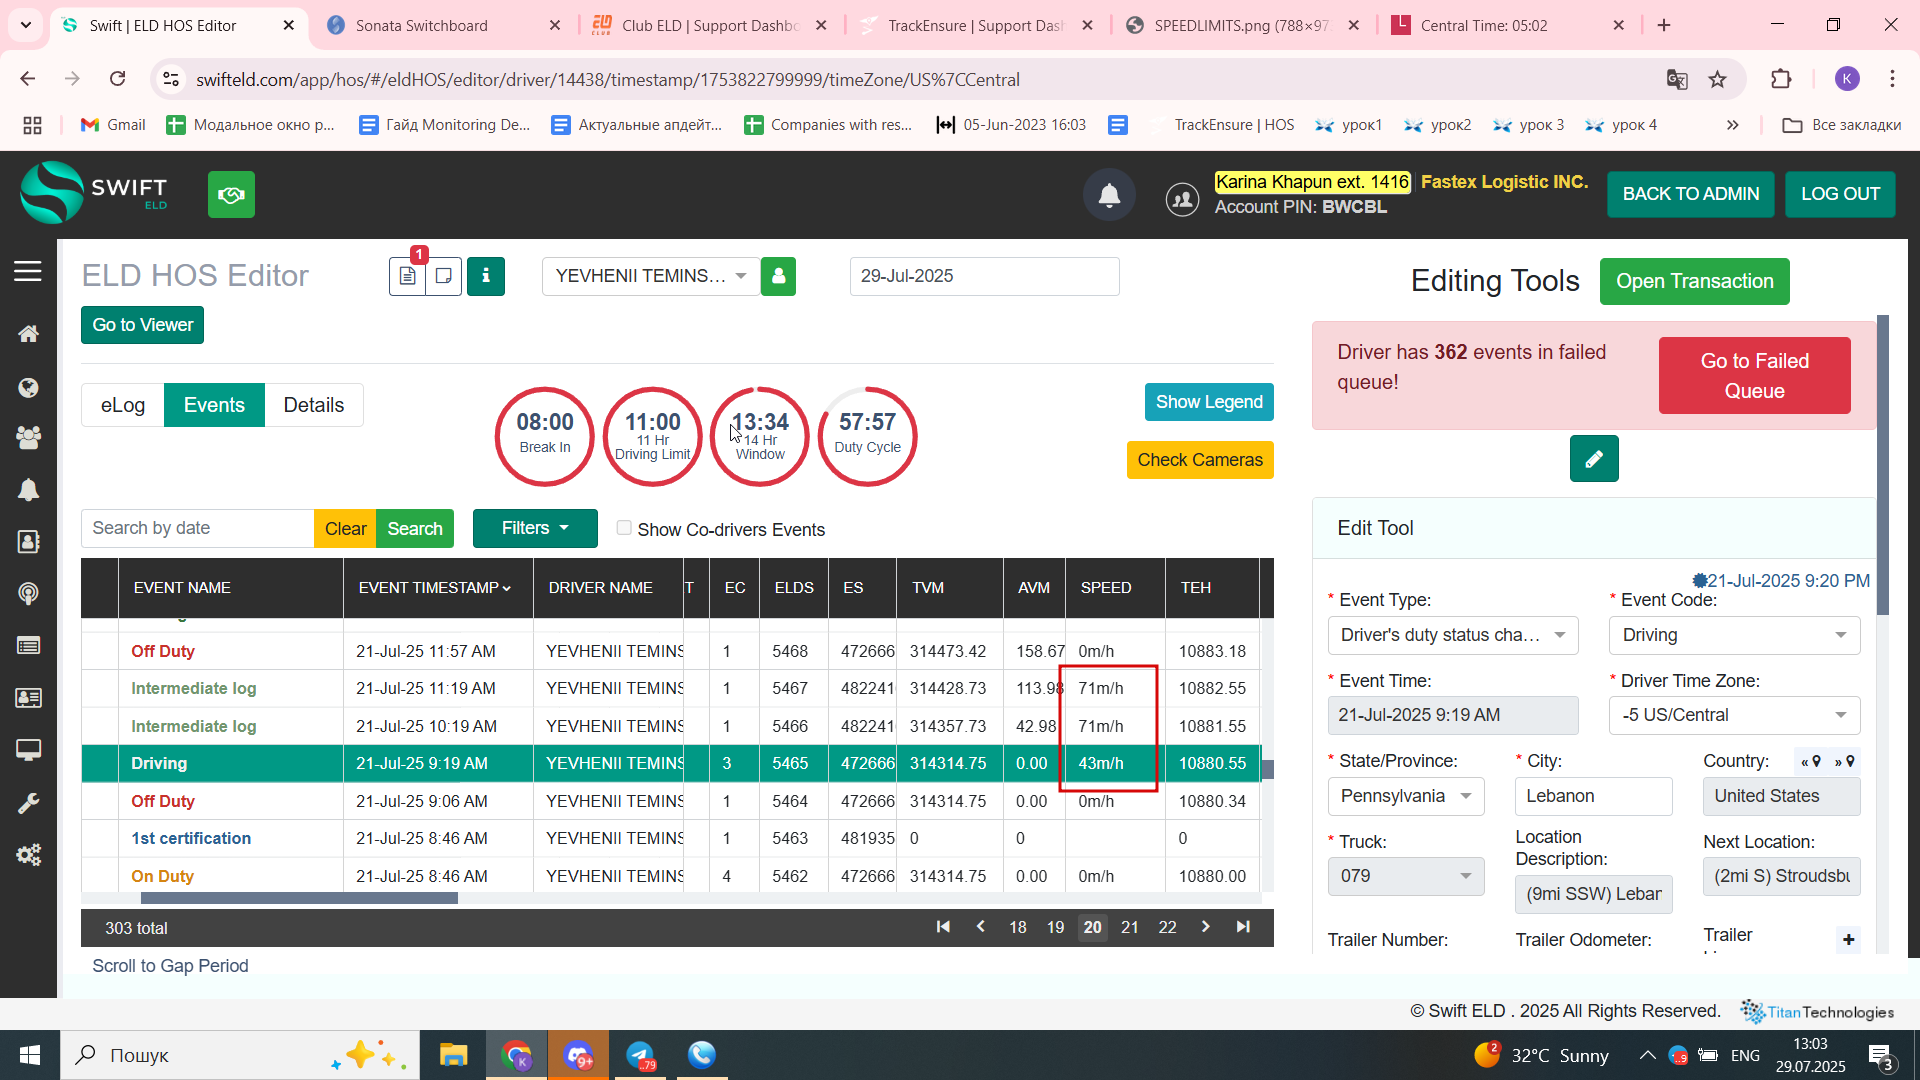Click the Search by date field
Screen dimensions: 1920x1080
coord(197,528)
